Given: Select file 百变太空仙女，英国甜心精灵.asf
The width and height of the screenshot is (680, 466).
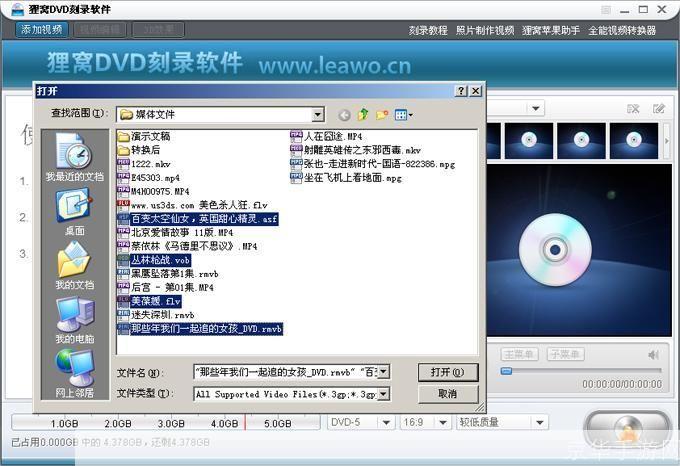Looking at the screenshot, I should click(x=198, y=219).
